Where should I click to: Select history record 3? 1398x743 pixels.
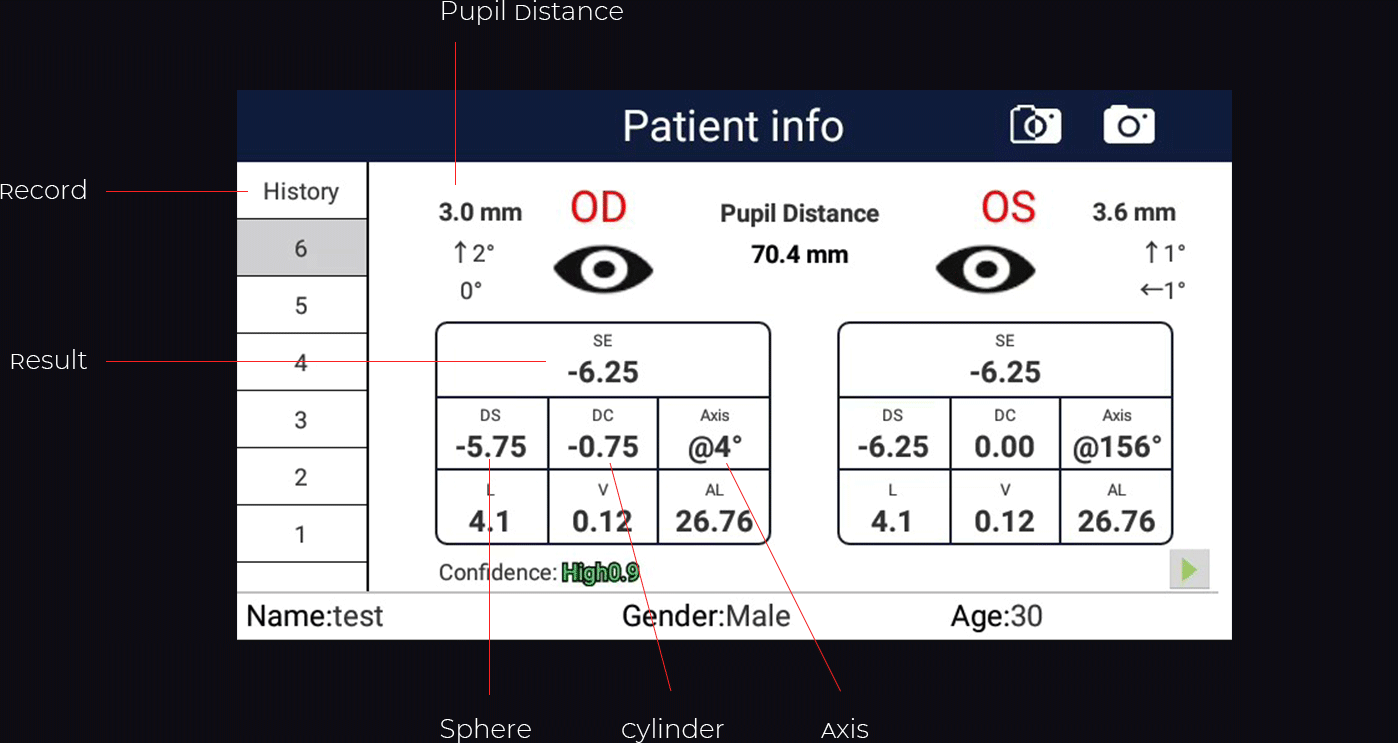coord(301,420)
